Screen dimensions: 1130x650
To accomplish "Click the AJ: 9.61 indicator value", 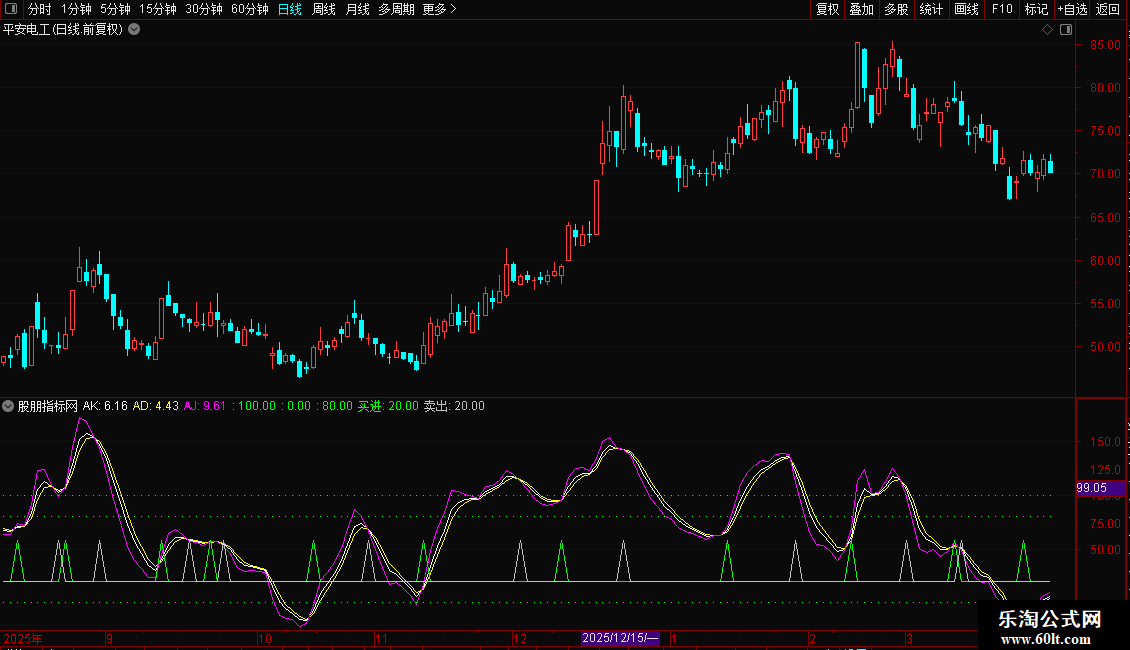I will 205,406.
